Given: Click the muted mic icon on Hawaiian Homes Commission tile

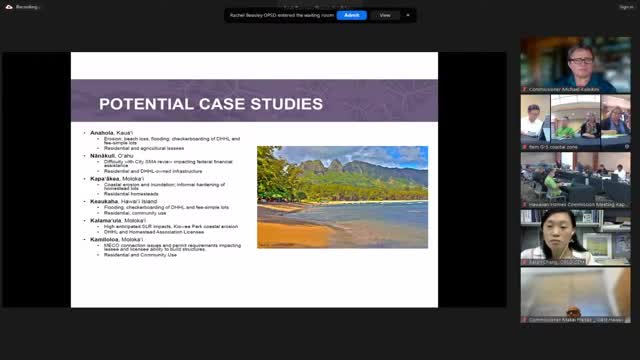Looking at the screenshot, I should [x=525, y=204].
